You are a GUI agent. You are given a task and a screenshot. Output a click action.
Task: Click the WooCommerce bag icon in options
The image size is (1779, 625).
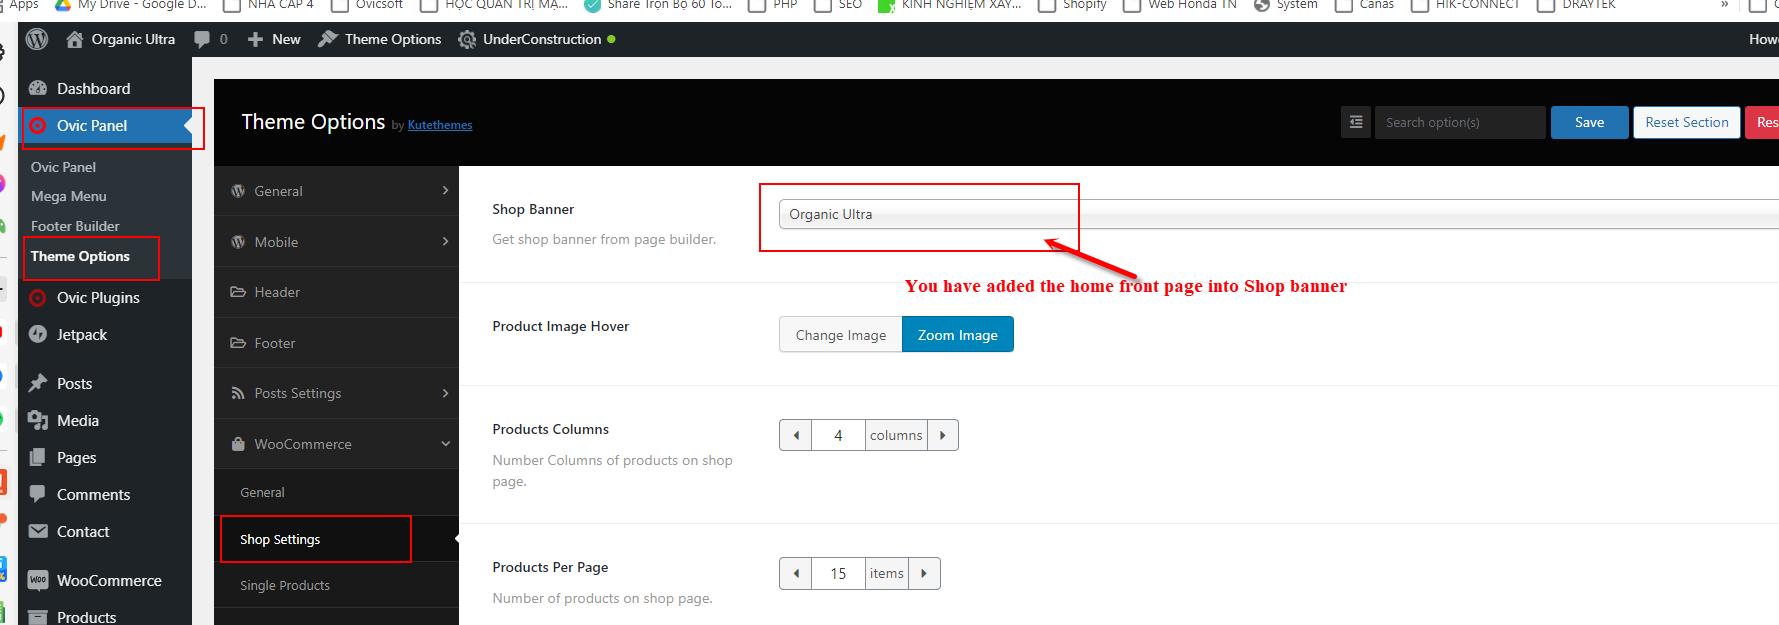point(238,444)
